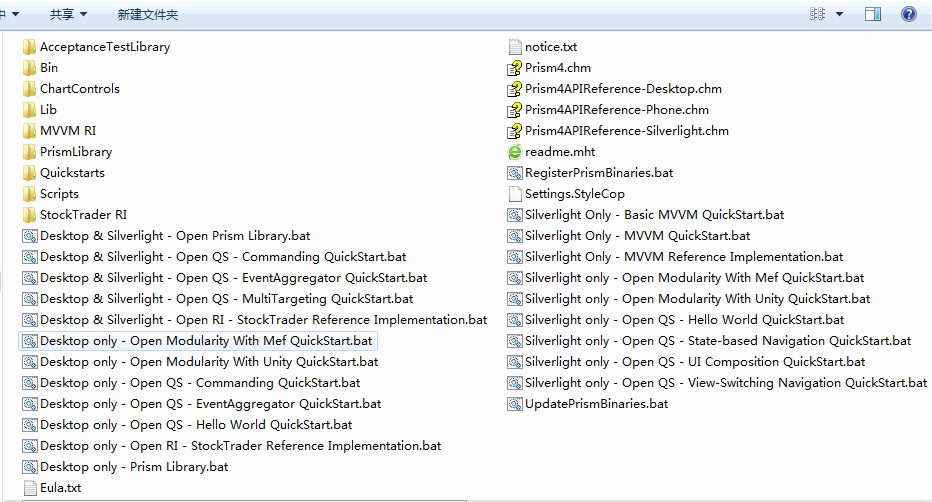Toggle the preview pane icon
This screenshot has height=502, width=932.
point(873,14)
